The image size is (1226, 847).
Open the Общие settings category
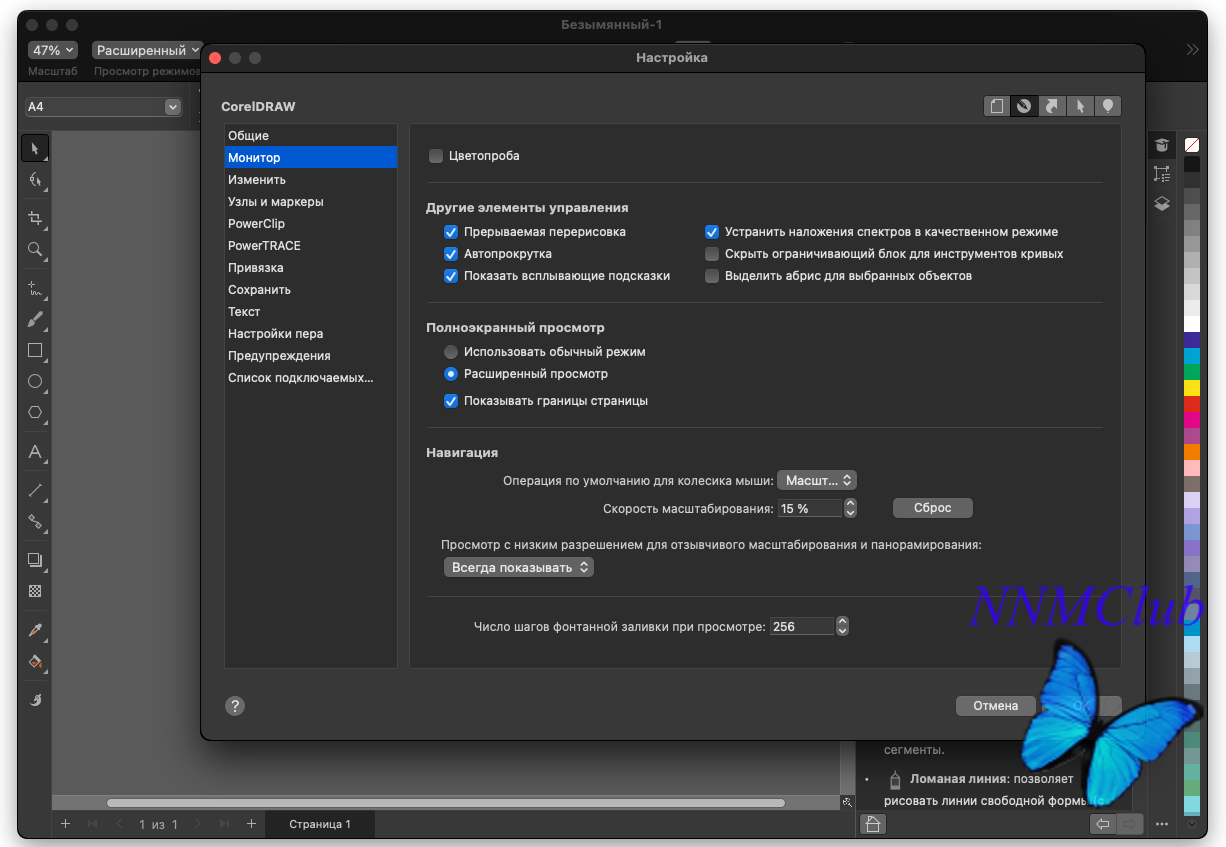click(x=311, y=136)
